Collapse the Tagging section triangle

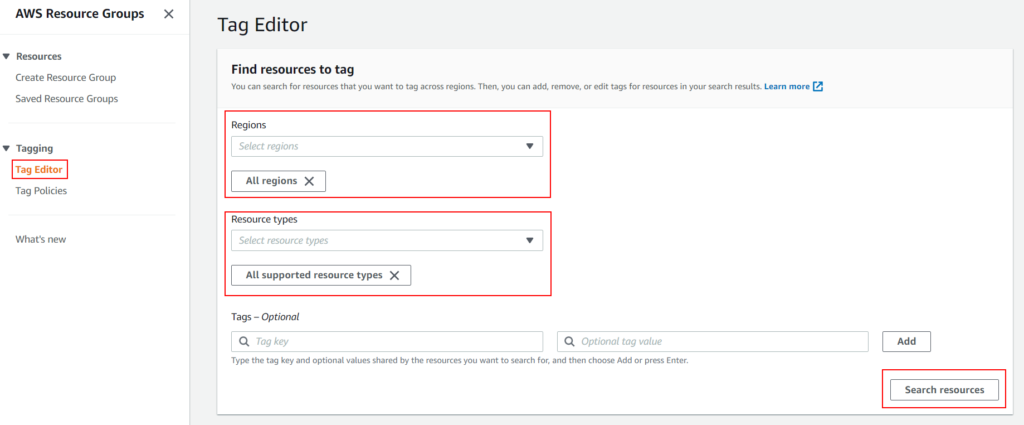click(7, 149)
